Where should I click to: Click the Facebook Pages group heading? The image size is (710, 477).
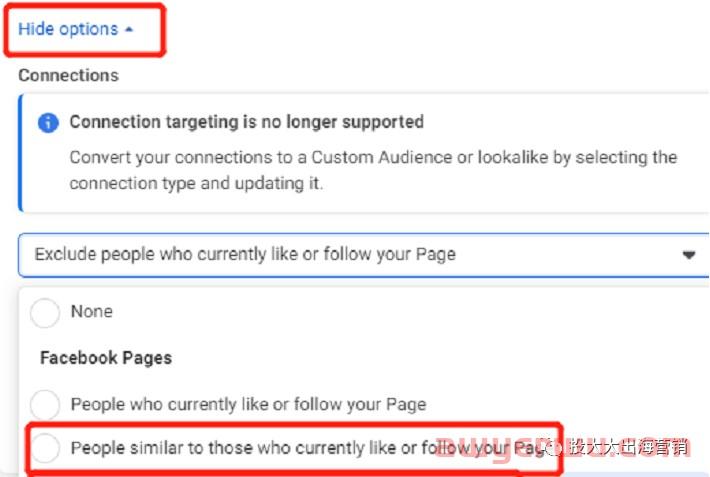(x=106, y=358)
